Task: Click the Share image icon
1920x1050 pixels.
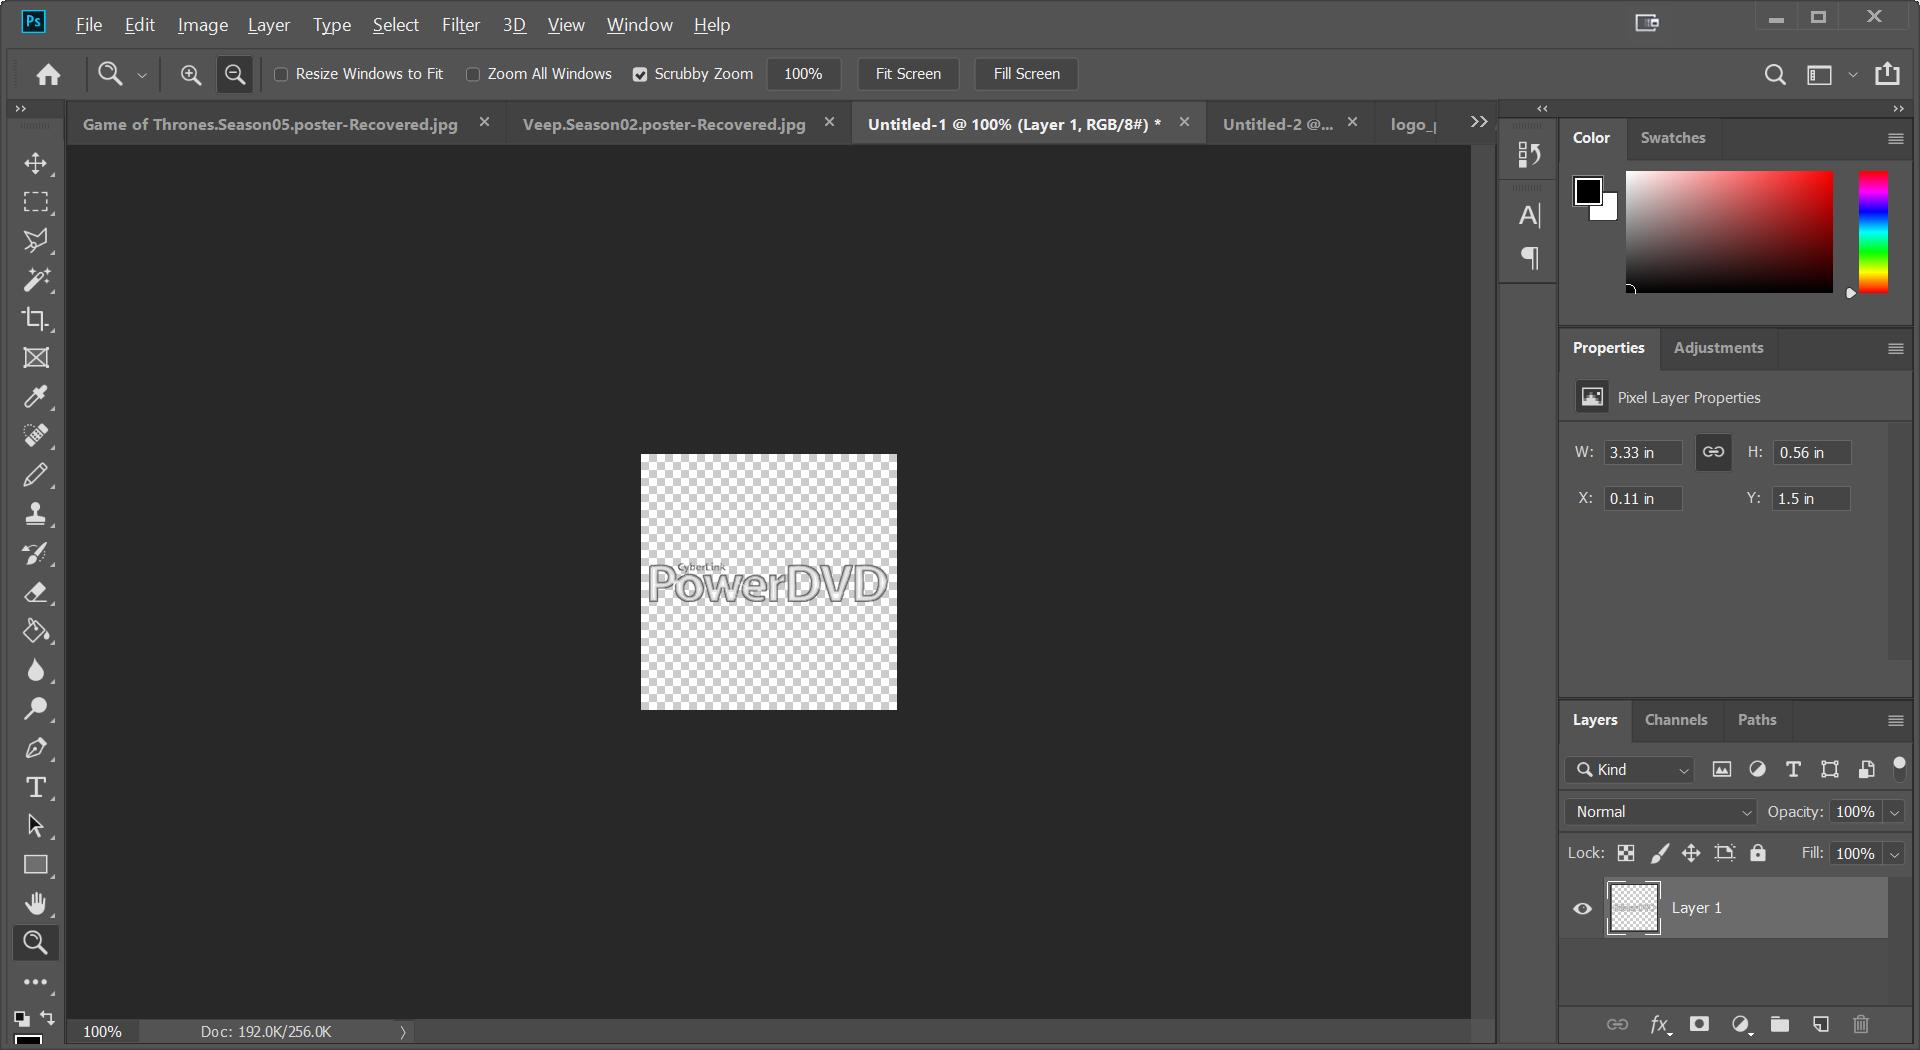Action: (1887, 74)
